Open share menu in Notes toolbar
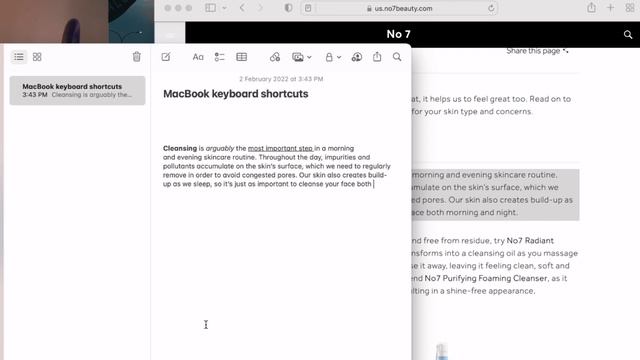Viewport: 640px width, 360px height. coord(377,56)
